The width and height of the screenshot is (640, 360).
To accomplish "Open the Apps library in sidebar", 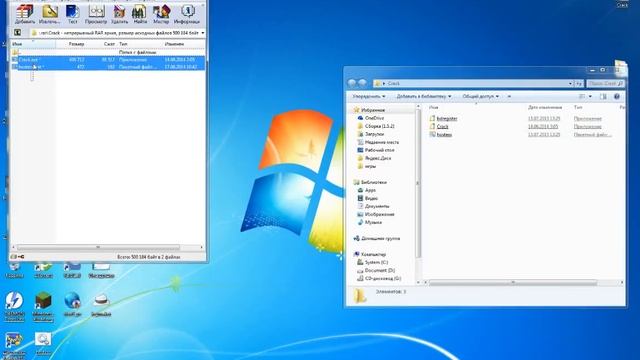I will (367, 190).
